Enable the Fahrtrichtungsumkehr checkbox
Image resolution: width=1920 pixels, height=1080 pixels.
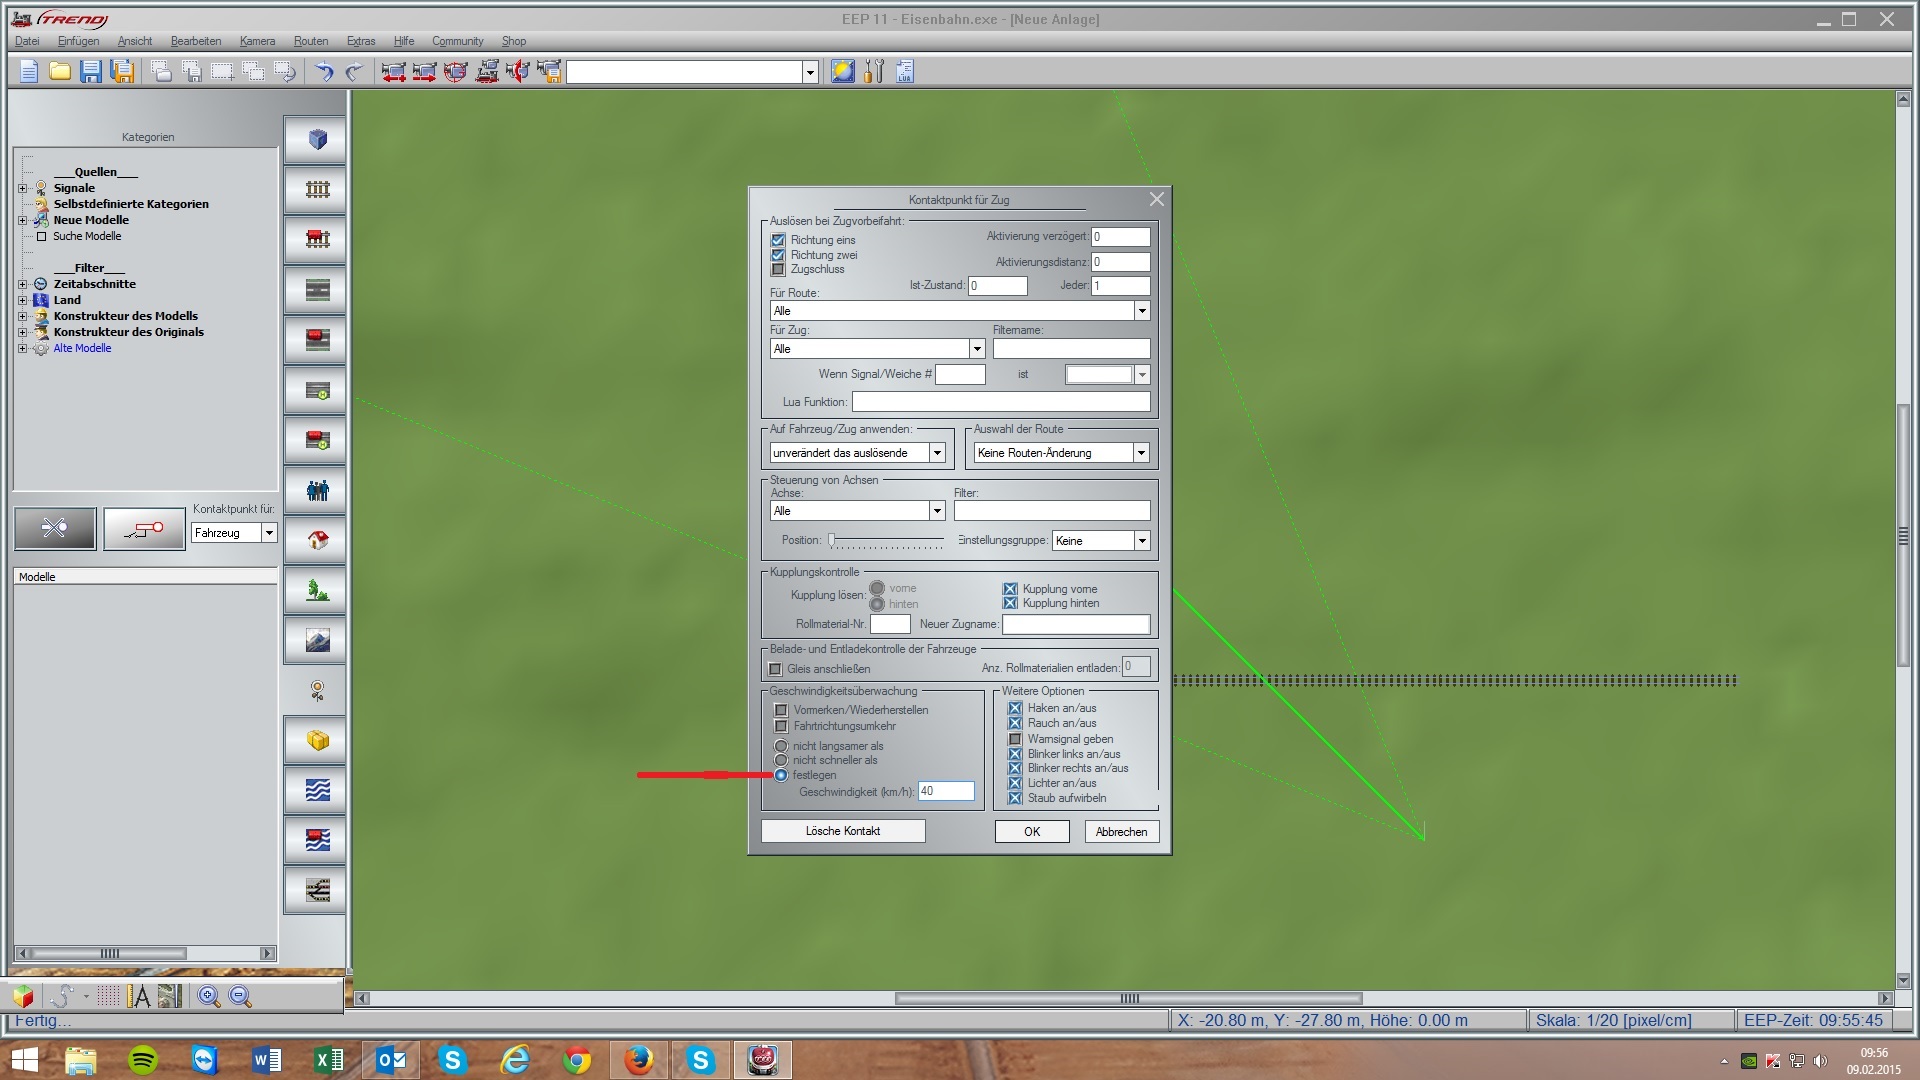coord(781,726)
